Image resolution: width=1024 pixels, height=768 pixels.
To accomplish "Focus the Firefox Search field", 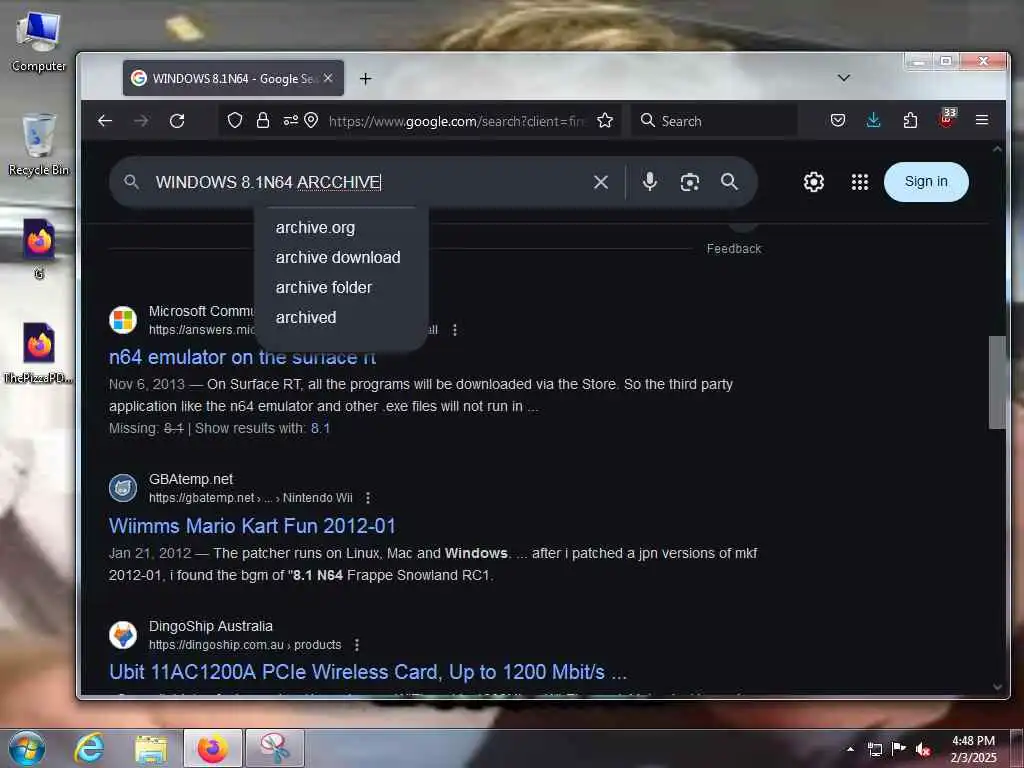I will (x=714, y=121).
